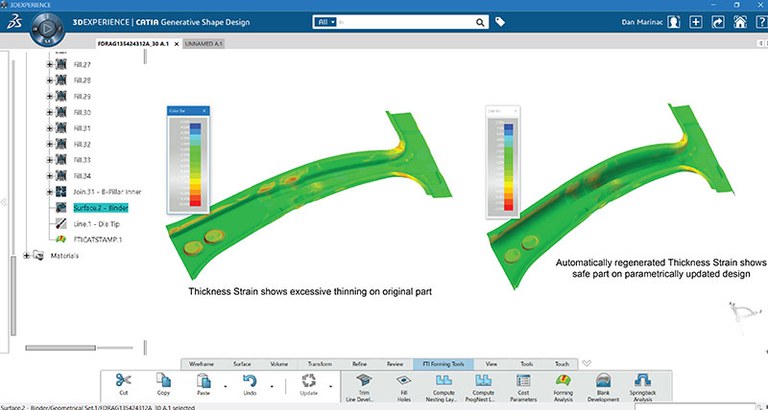
Task: Open the Blank Development tool
Action: click(x=604, y=379)
